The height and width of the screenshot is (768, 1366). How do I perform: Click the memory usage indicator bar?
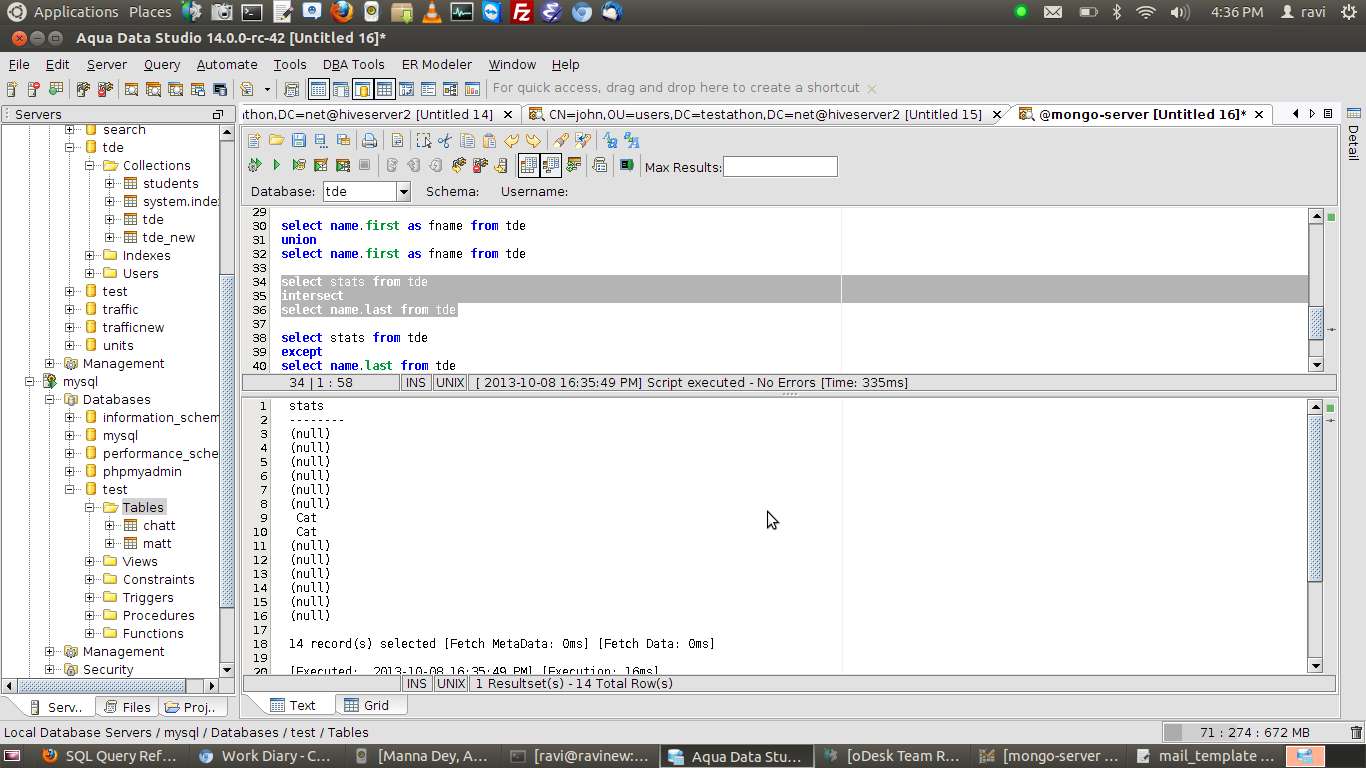tap(1254, 733)
